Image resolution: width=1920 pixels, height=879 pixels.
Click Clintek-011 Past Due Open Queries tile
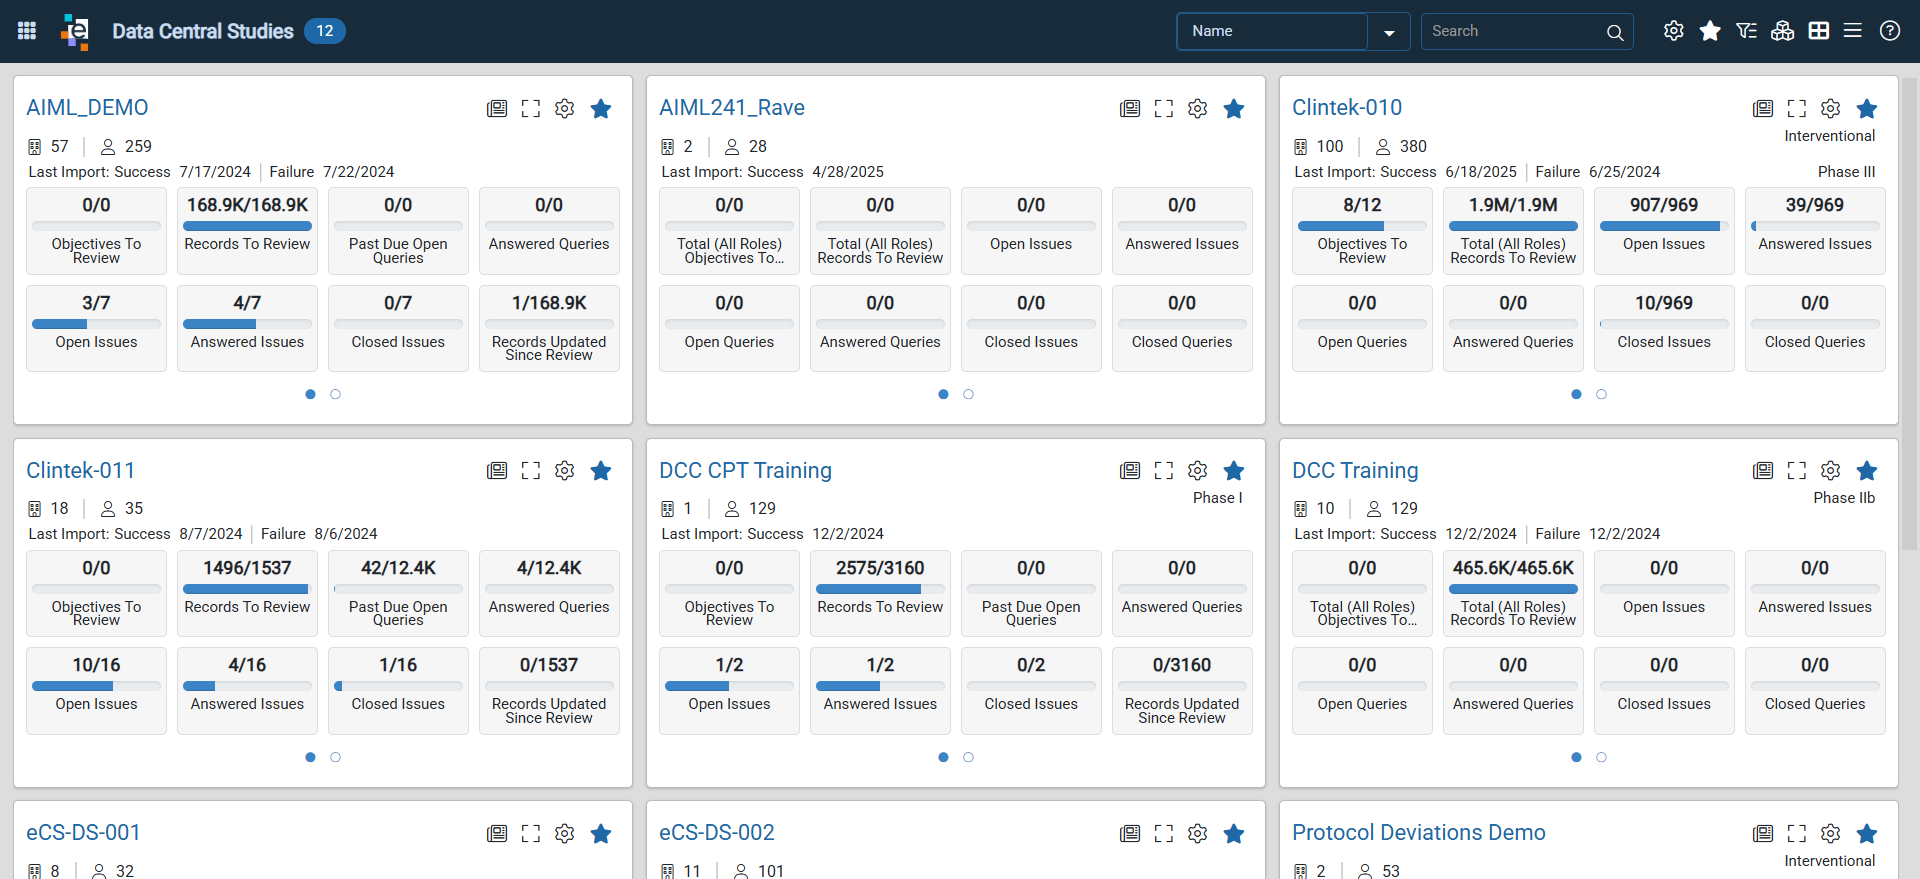(398, 593)
